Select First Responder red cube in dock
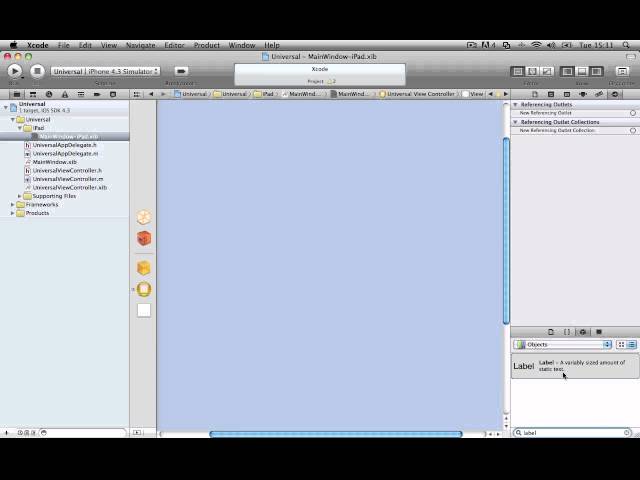This screenshot has width=640, height=480. pyautogui.click(x=144, y=238)
